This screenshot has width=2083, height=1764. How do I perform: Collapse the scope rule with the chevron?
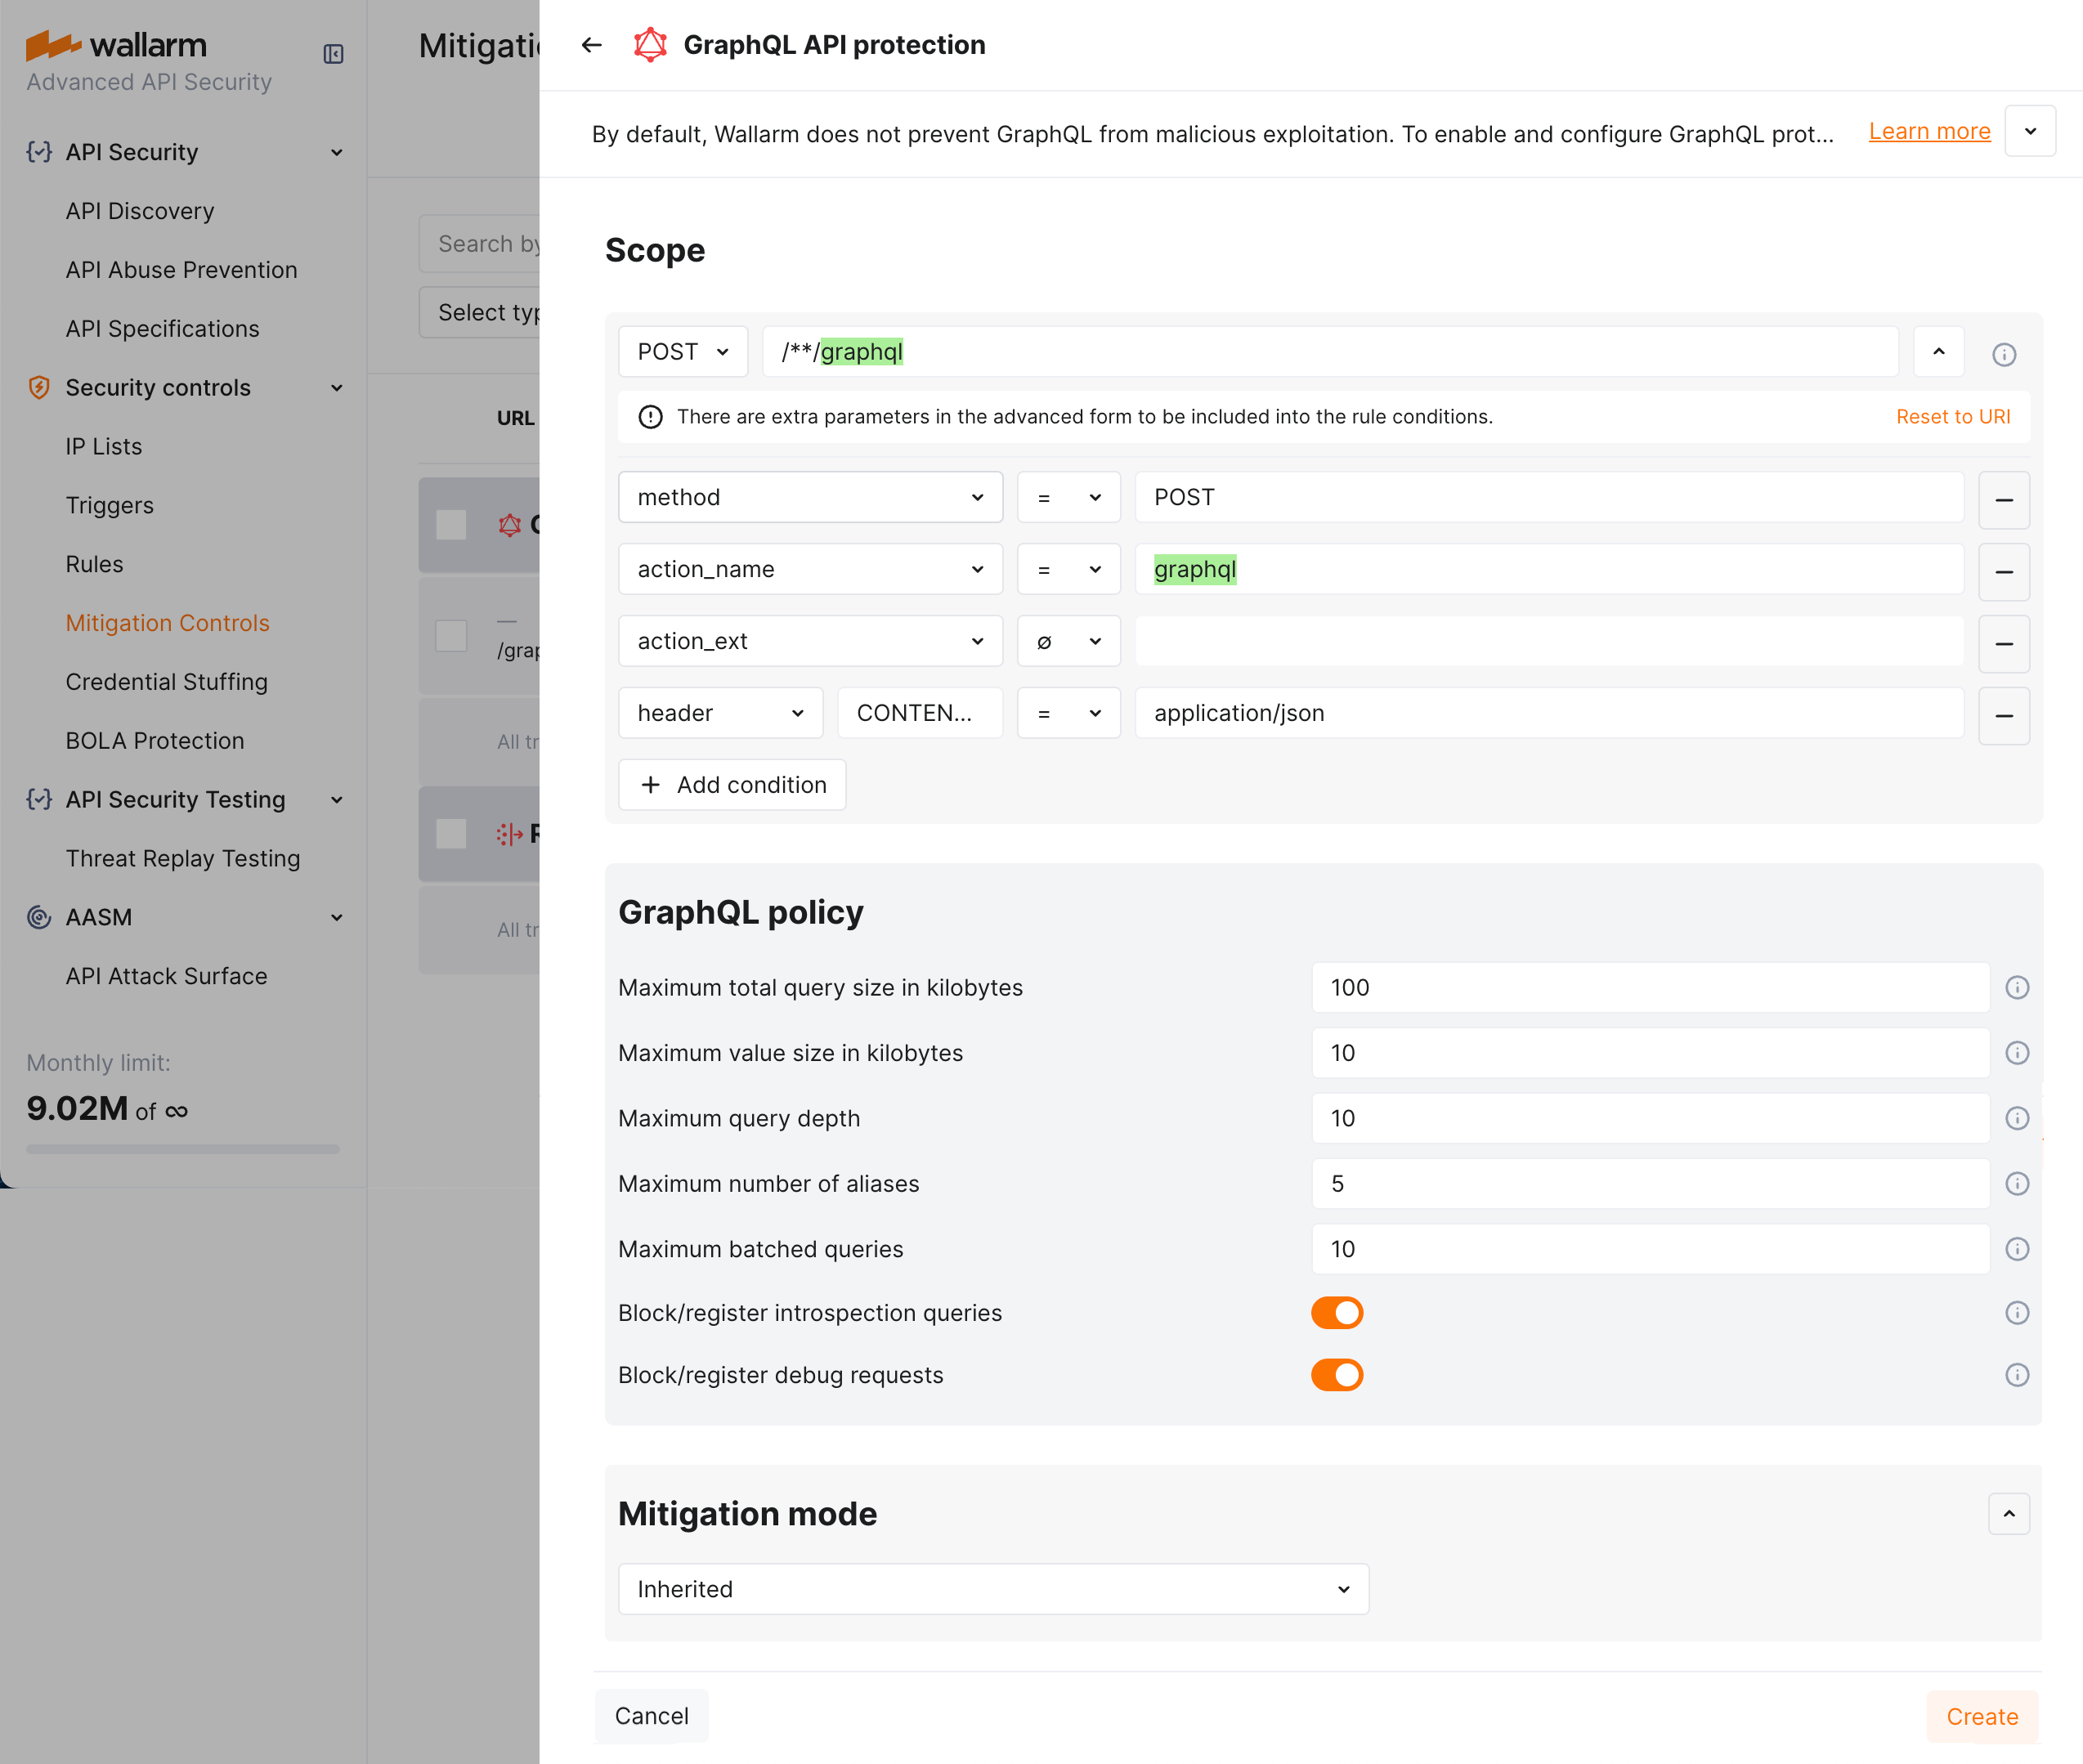click(x=1938, y=351)
